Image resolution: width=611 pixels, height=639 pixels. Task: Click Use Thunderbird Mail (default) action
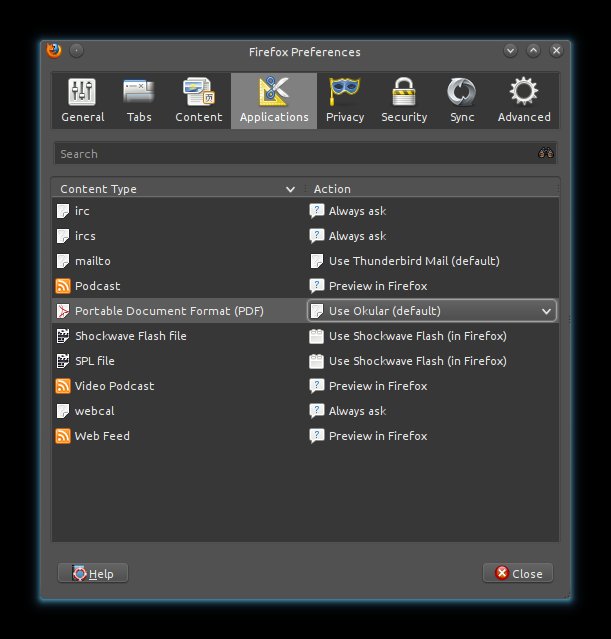point(414,261)
